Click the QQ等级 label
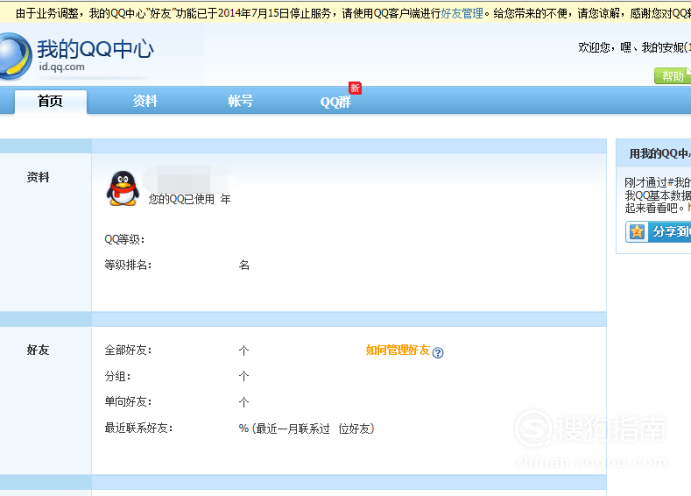Image resolution: width=691 pixels, height=496 pixels. point(125,240)
